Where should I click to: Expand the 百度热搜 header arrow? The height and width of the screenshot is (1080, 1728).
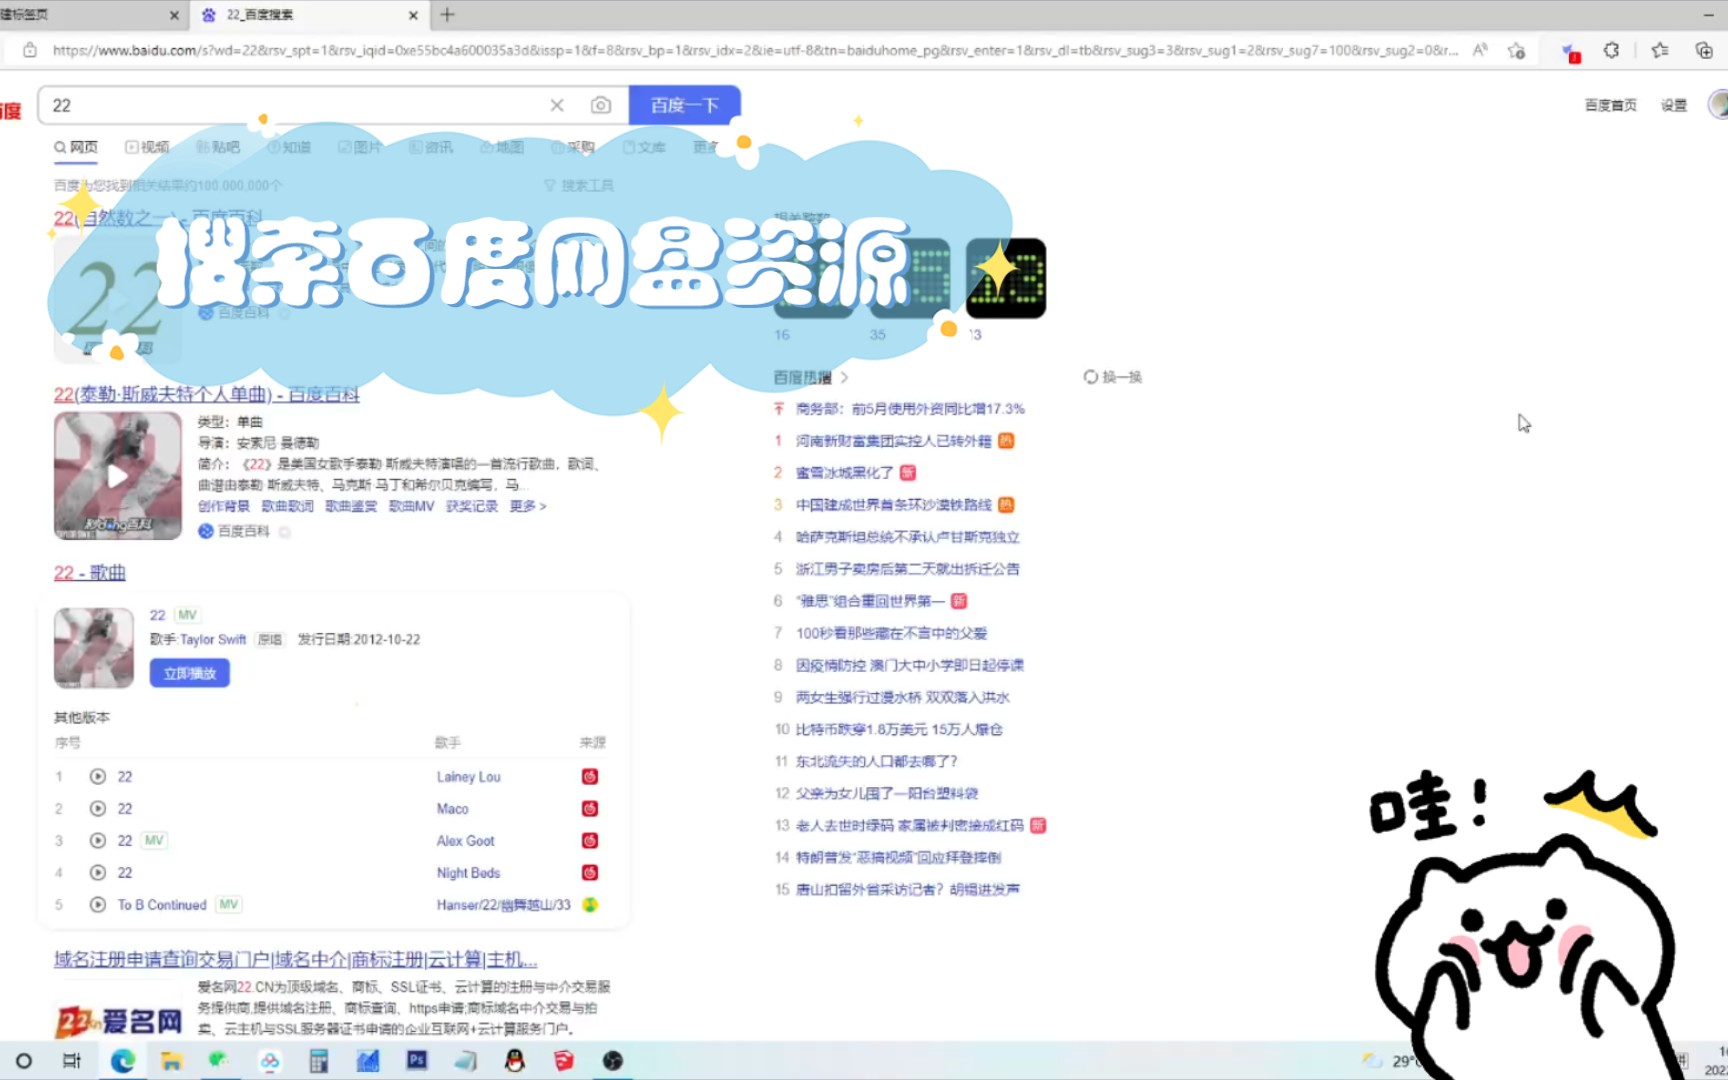click(x=844, y=377)
